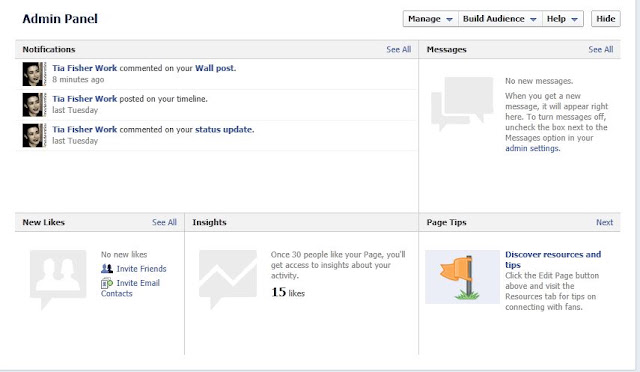The width and height of the screenshot is (640, 372).
Task: Go to Next page tip
Action: 604,222
